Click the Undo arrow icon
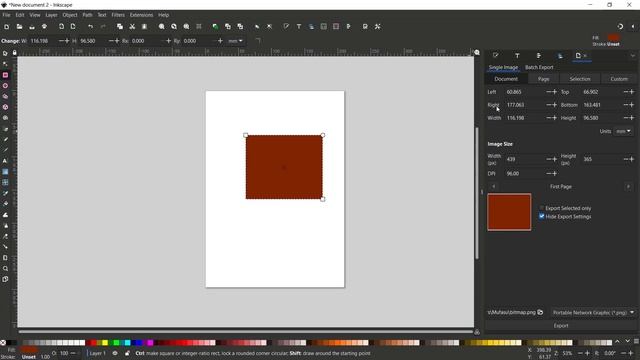Viewport: 640px width, 360px height. [90, 27]
